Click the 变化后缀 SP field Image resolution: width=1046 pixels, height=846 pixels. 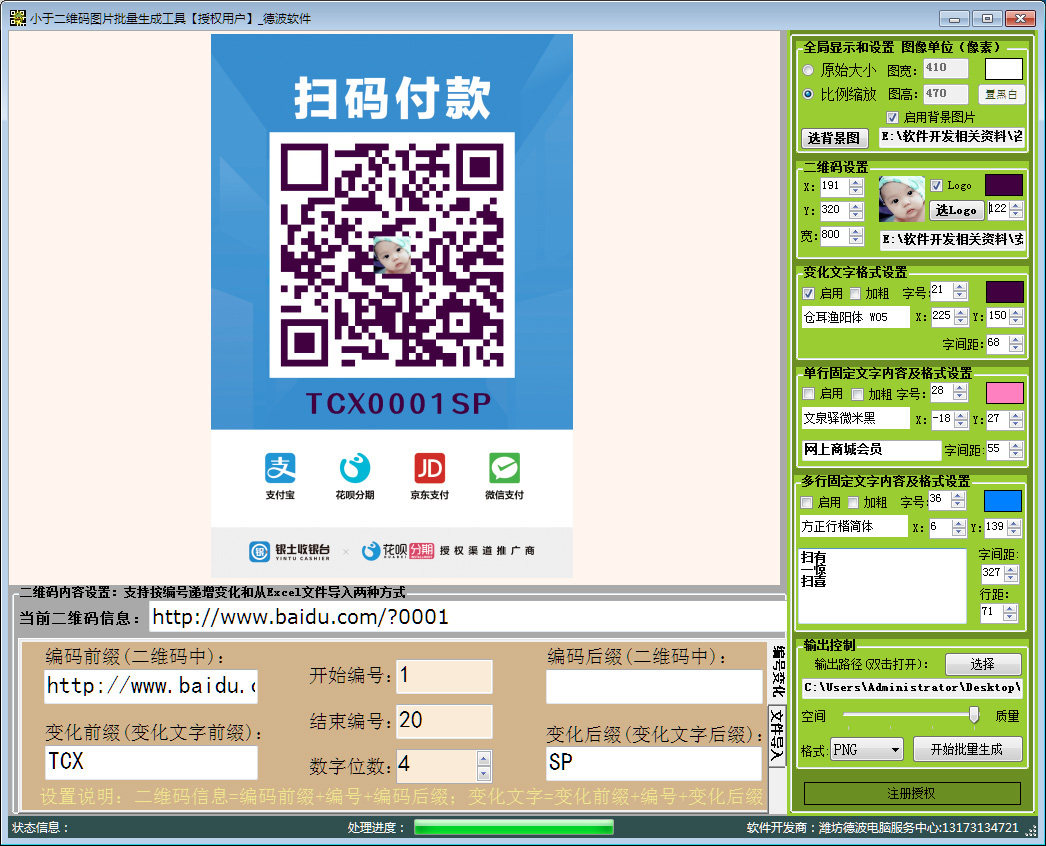[x=654, y=763]
